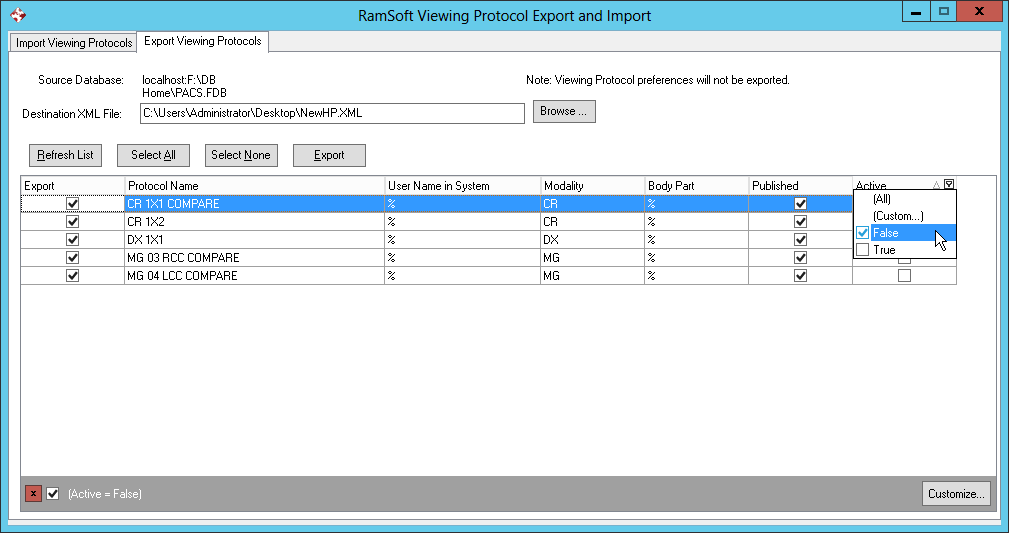Pick (Custom...) in the filter dropdown

897,216
